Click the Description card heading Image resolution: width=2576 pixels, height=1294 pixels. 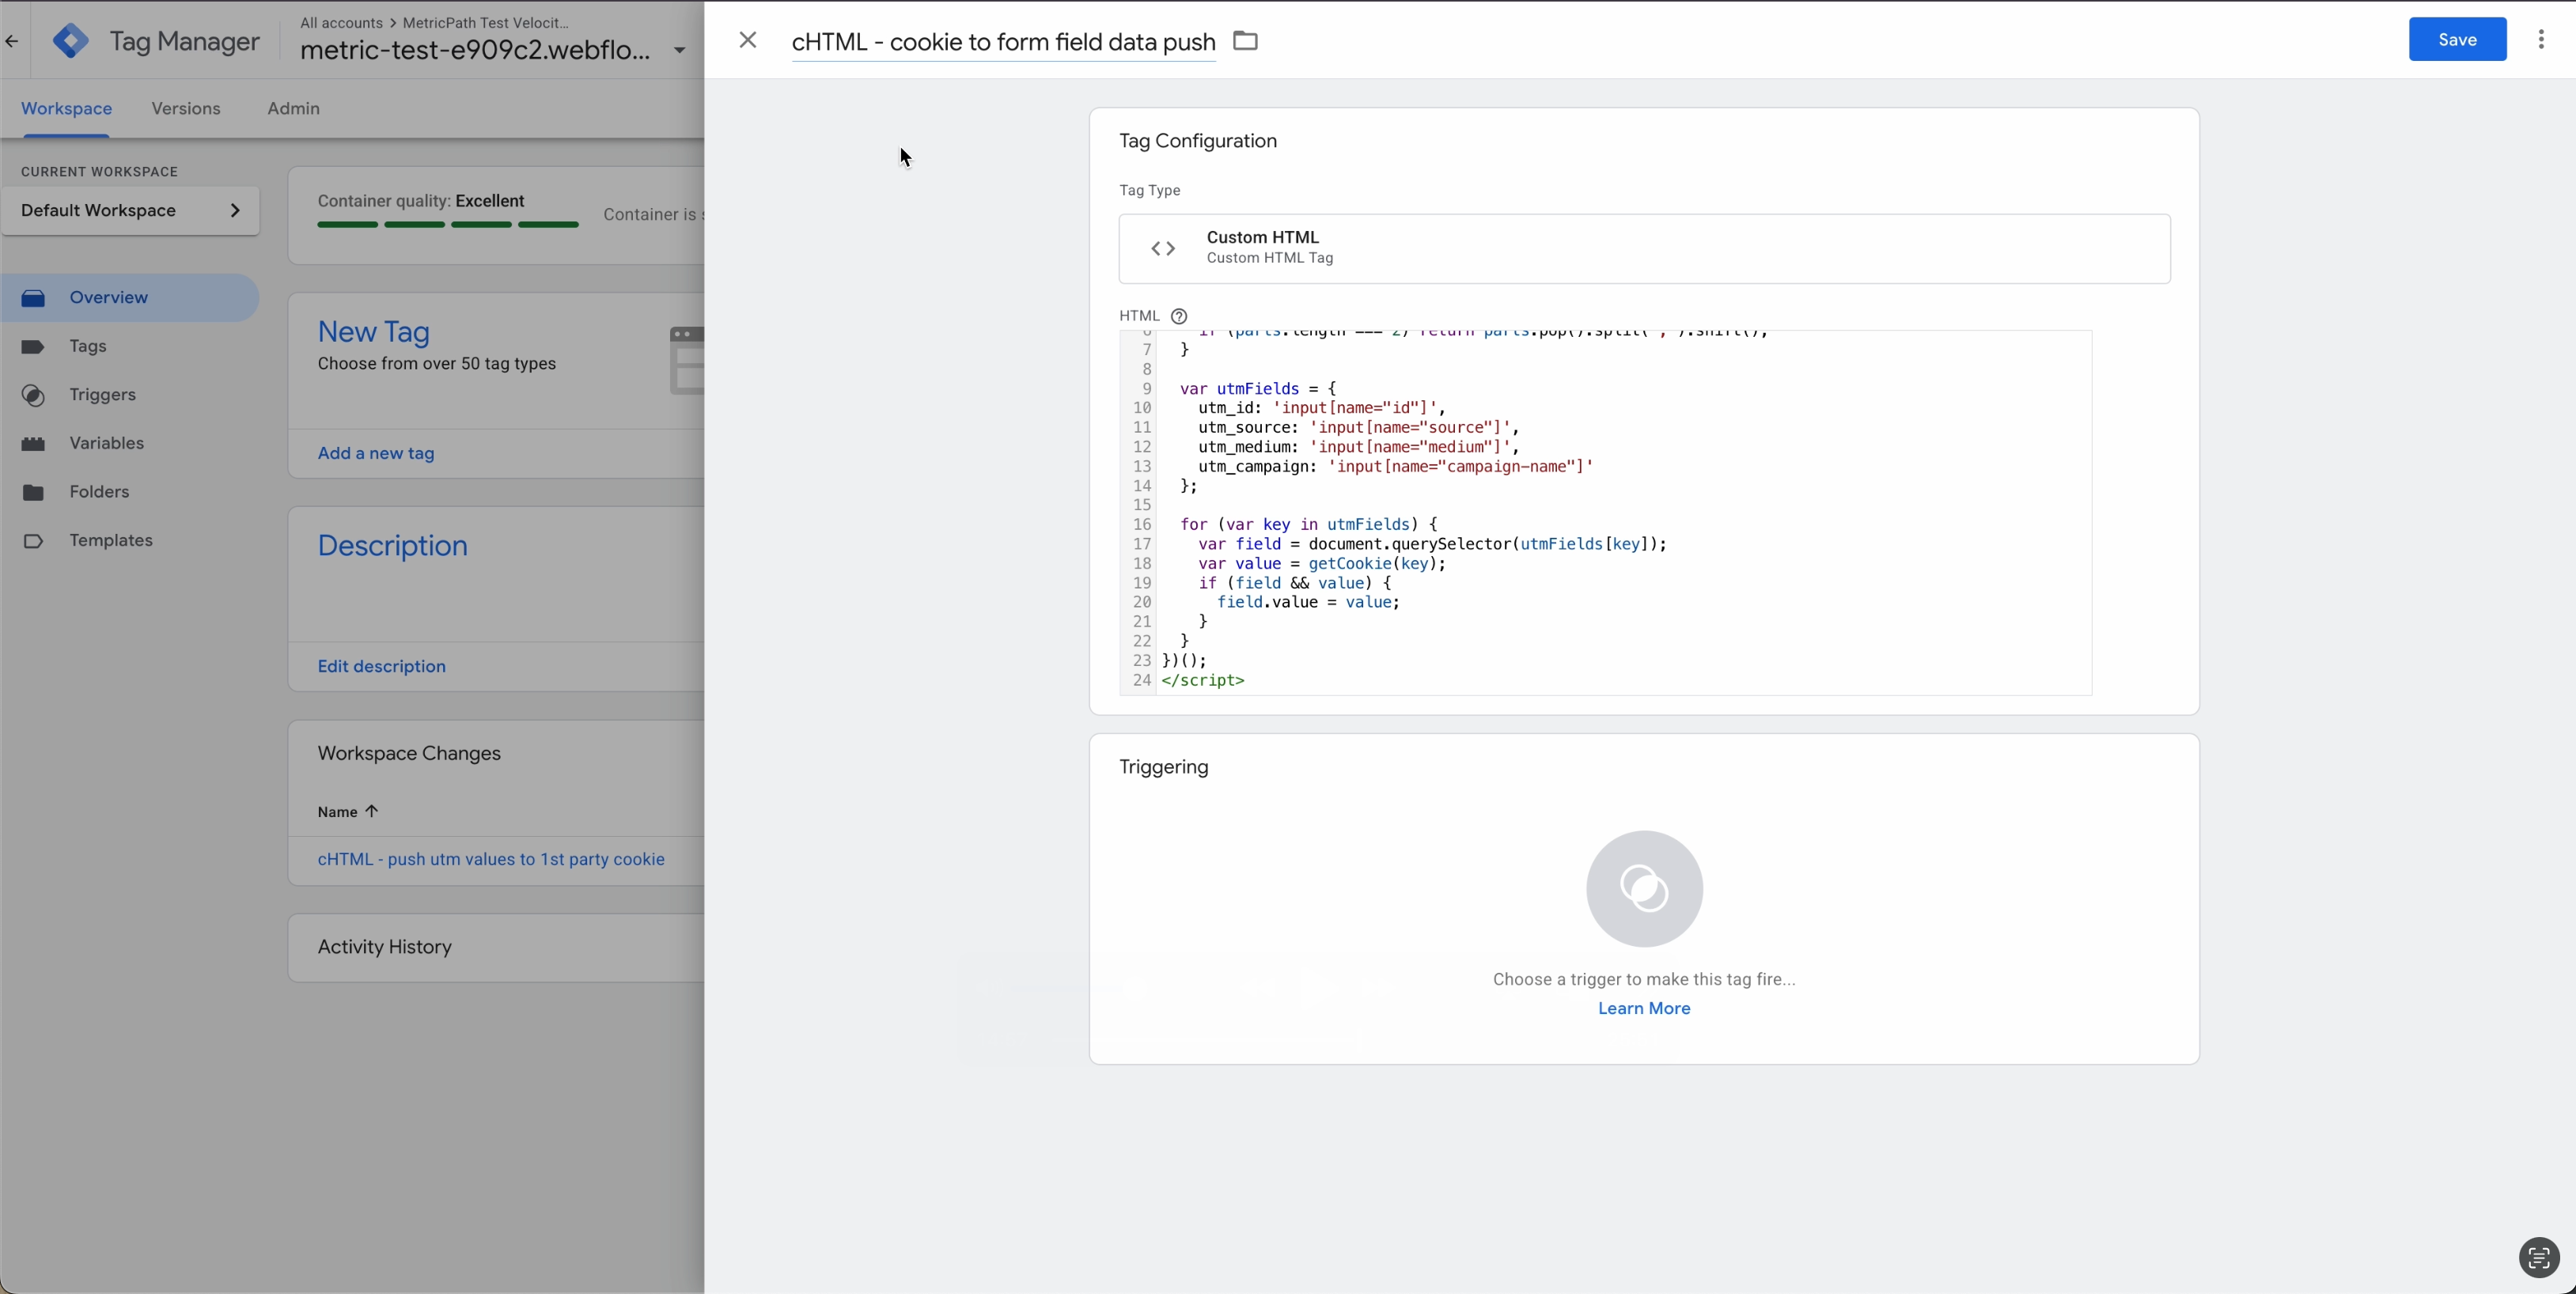pyautogui.click(x=392, y=545)
